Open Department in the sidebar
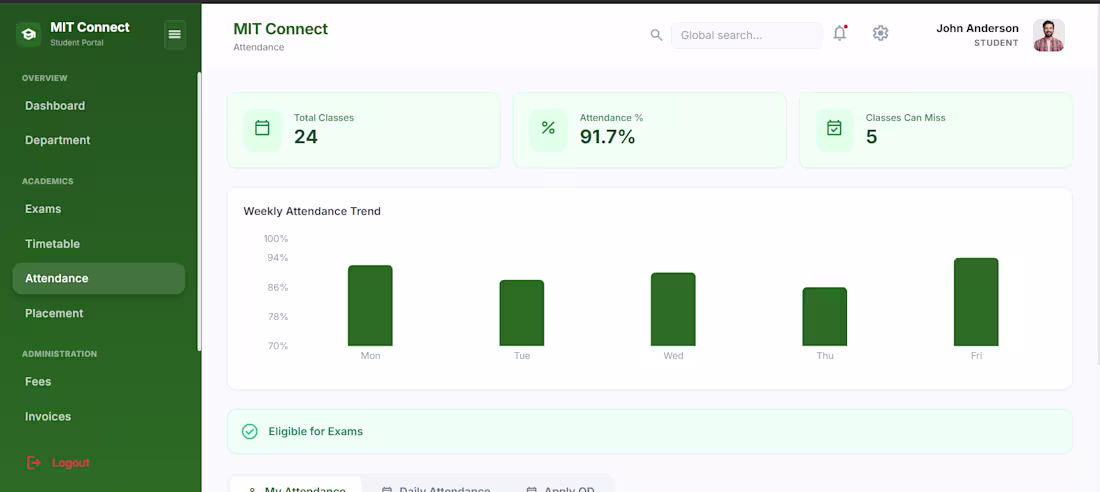The image size is (1100, 492). (98, 140)
